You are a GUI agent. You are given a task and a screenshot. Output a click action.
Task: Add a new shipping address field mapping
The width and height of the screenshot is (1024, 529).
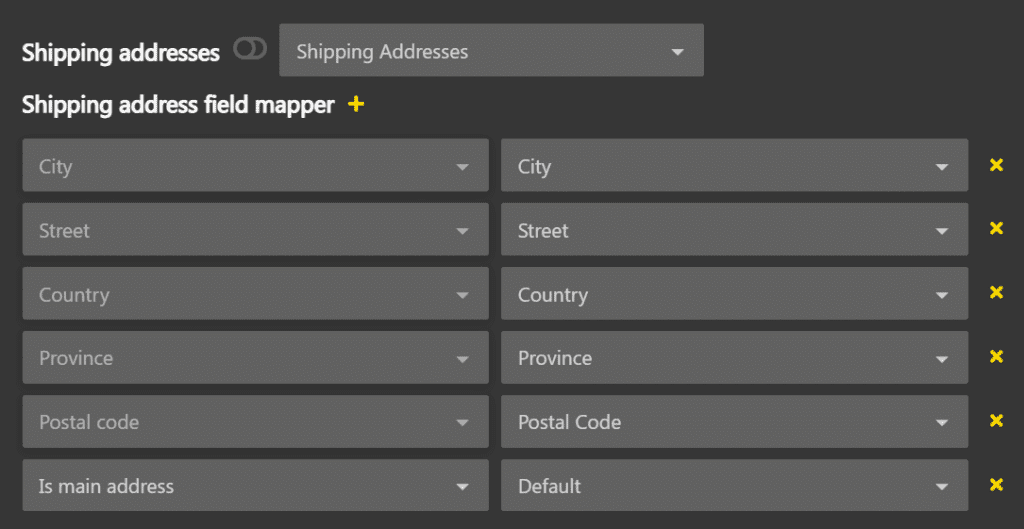(356, 104)
